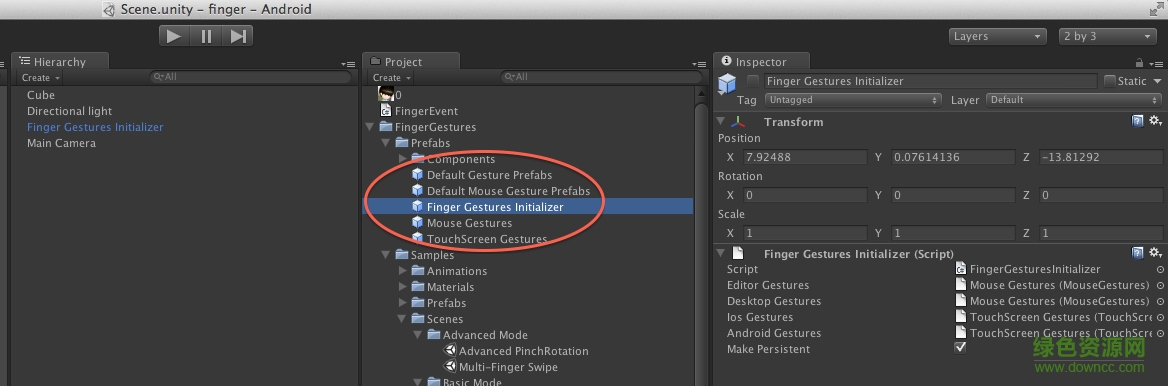Open the Multi-Finger Swipe scene icon
The width and height of the screenshot is (1168, 386).
click(450, 367)
